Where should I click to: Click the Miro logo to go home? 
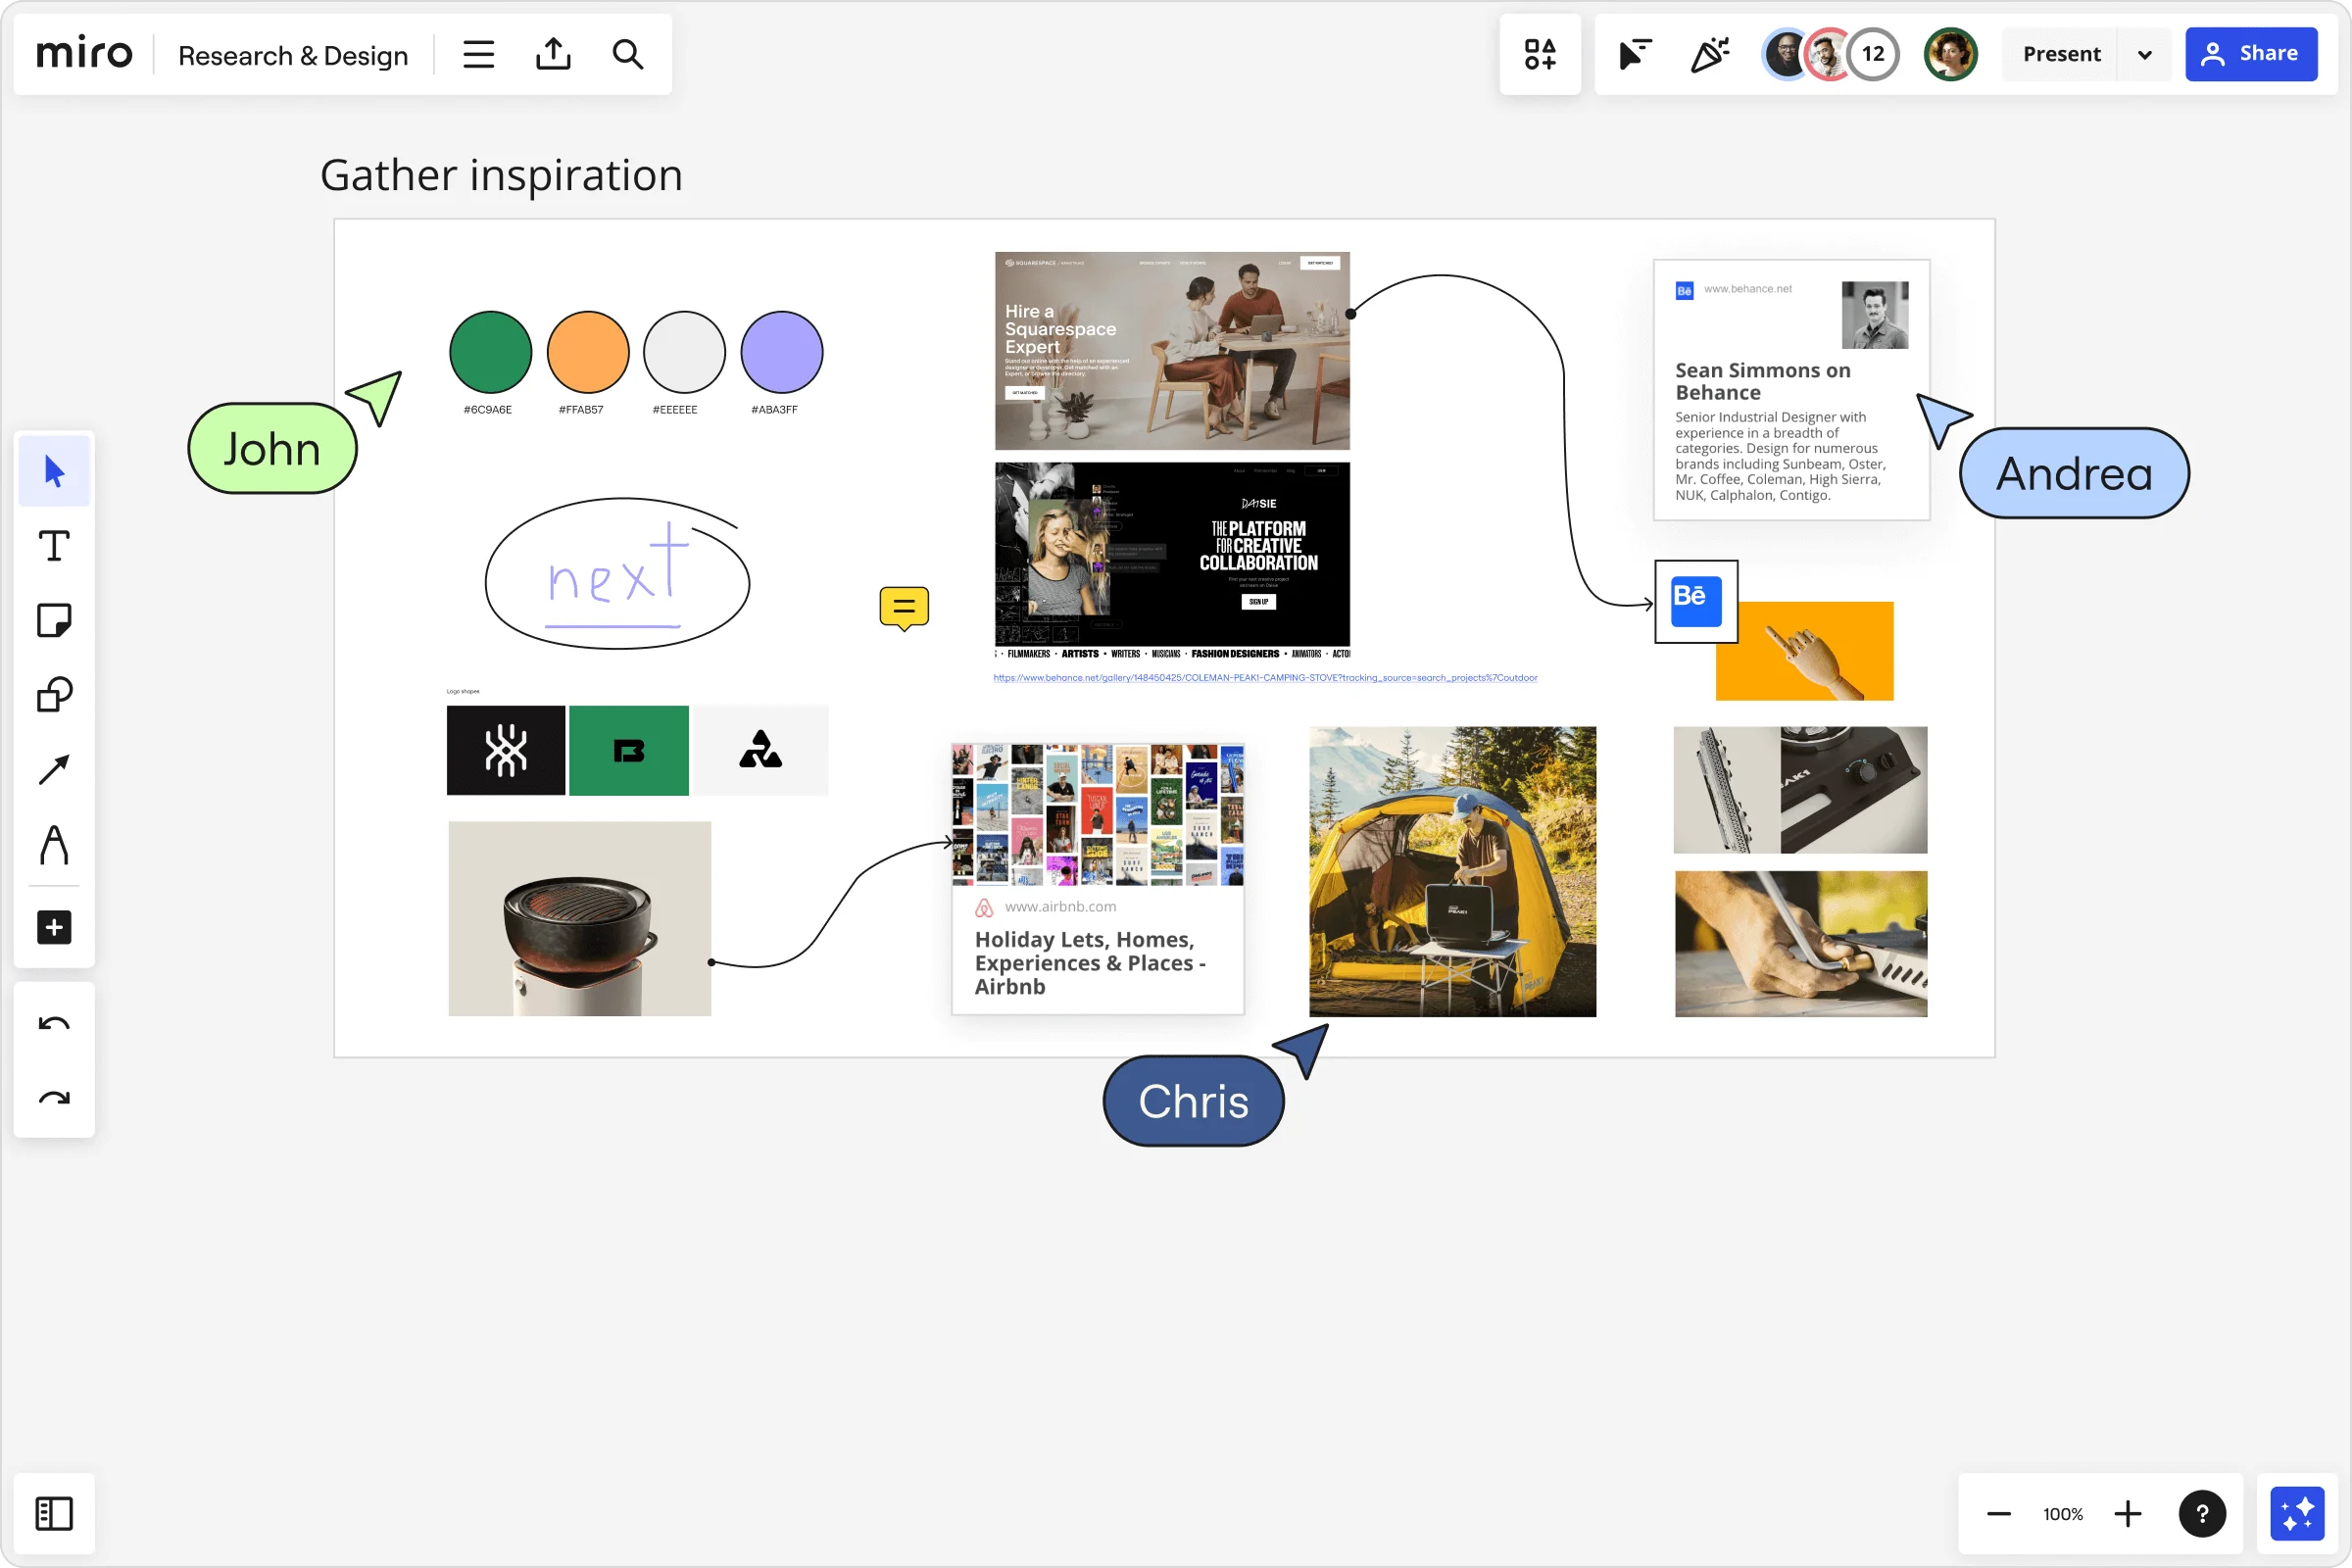[83, 54]
